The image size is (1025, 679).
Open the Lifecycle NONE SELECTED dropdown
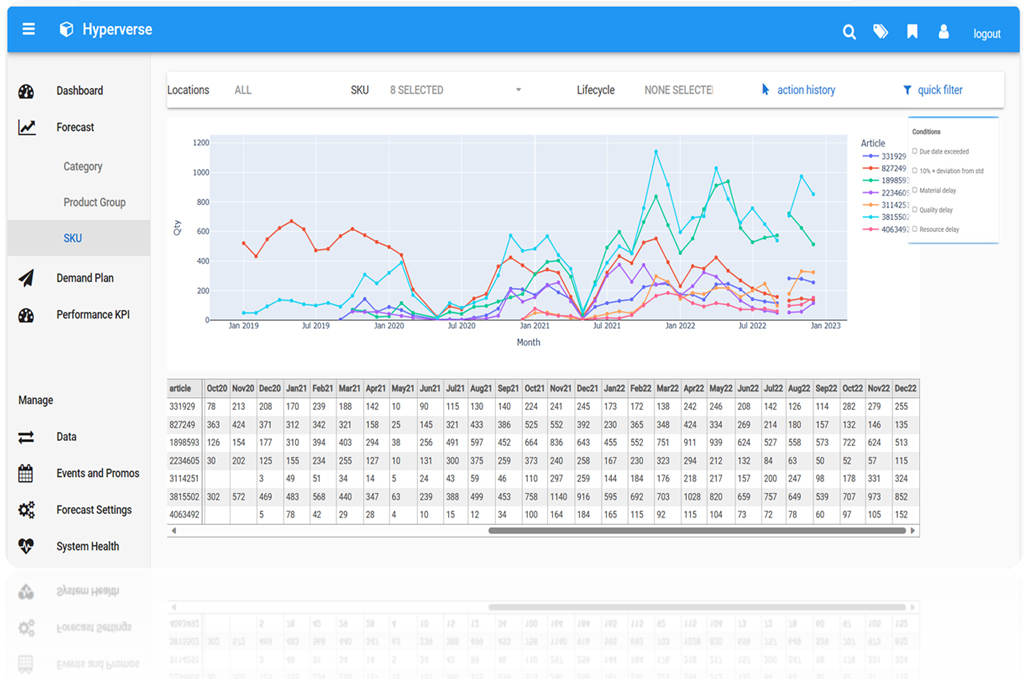[x=678, y=90]
